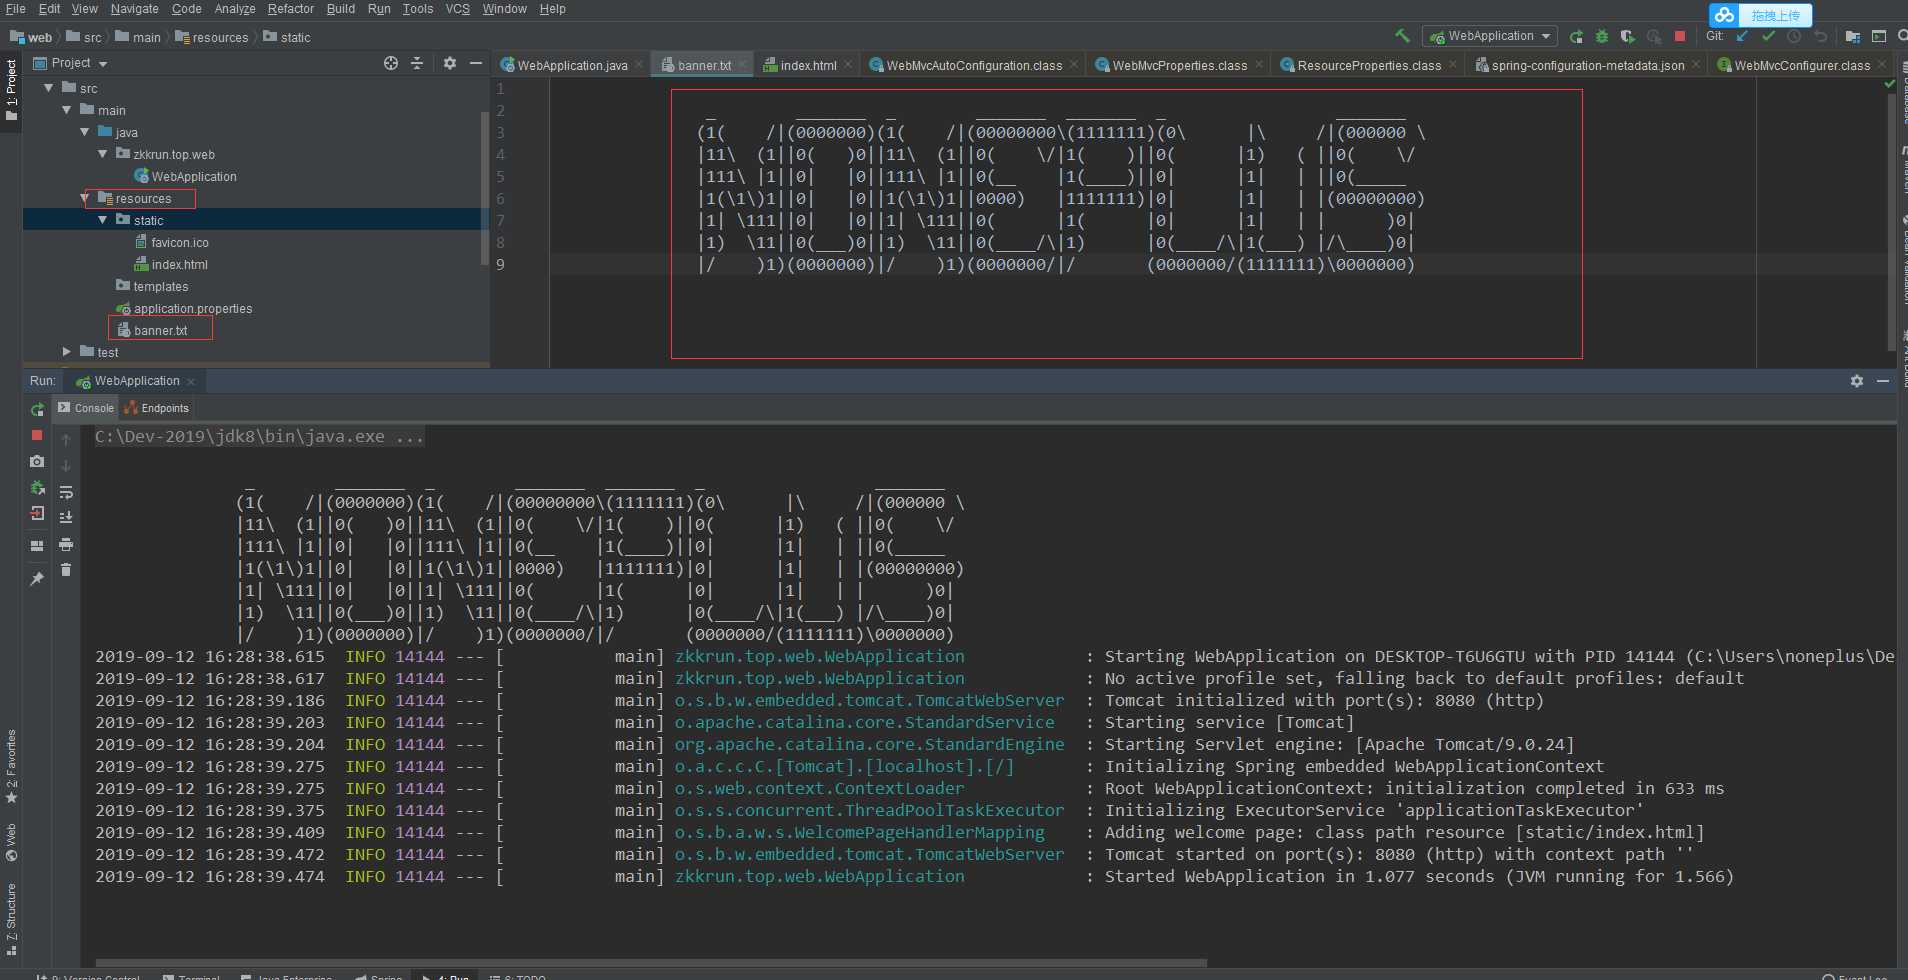
Task: Switch to index.html editor tab
Action: click(807, 65)
